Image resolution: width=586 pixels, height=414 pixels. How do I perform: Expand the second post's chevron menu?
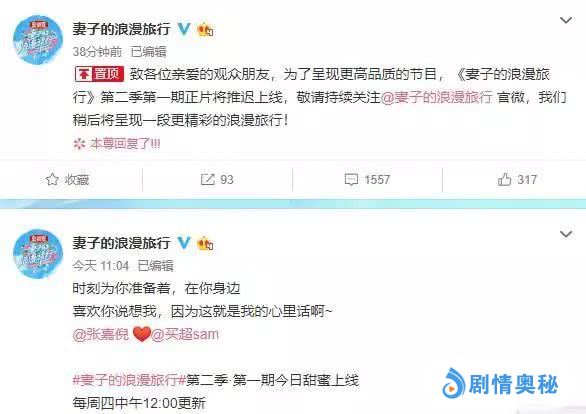click(566, 234)
